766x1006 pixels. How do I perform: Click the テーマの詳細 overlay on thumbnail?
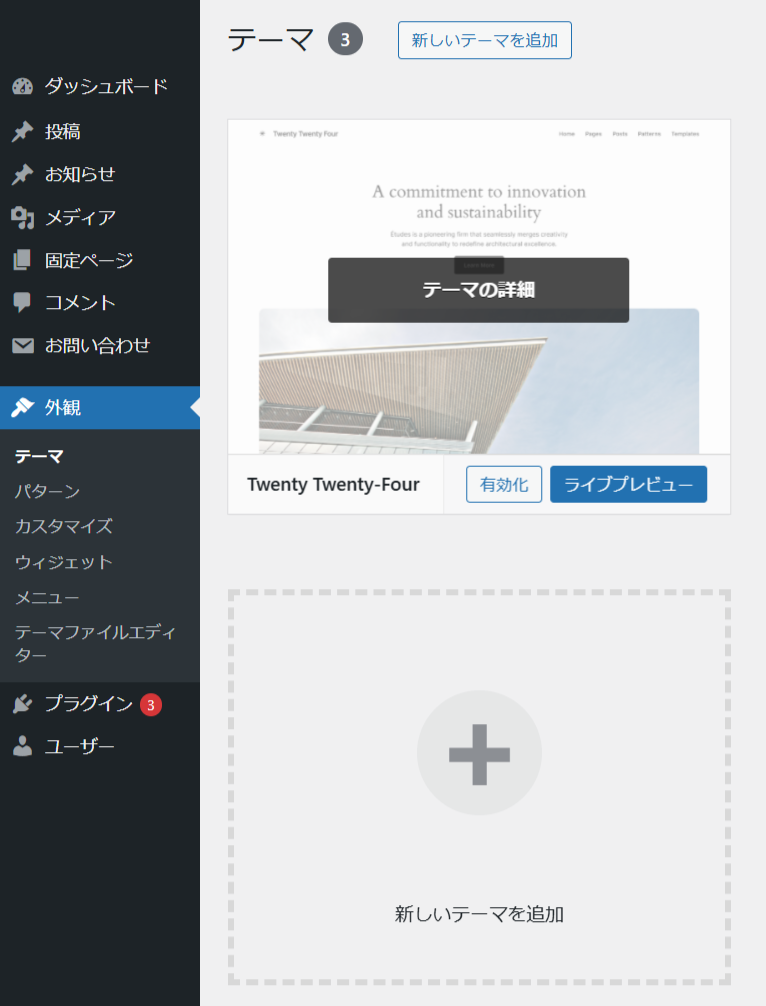[x=478, y=290]
